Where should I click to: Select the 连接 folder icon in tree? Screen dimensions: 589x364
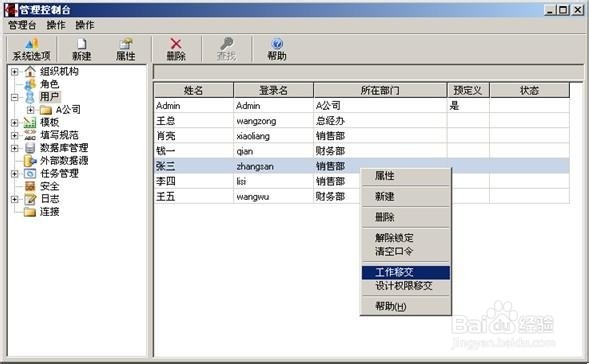[30, 212]
